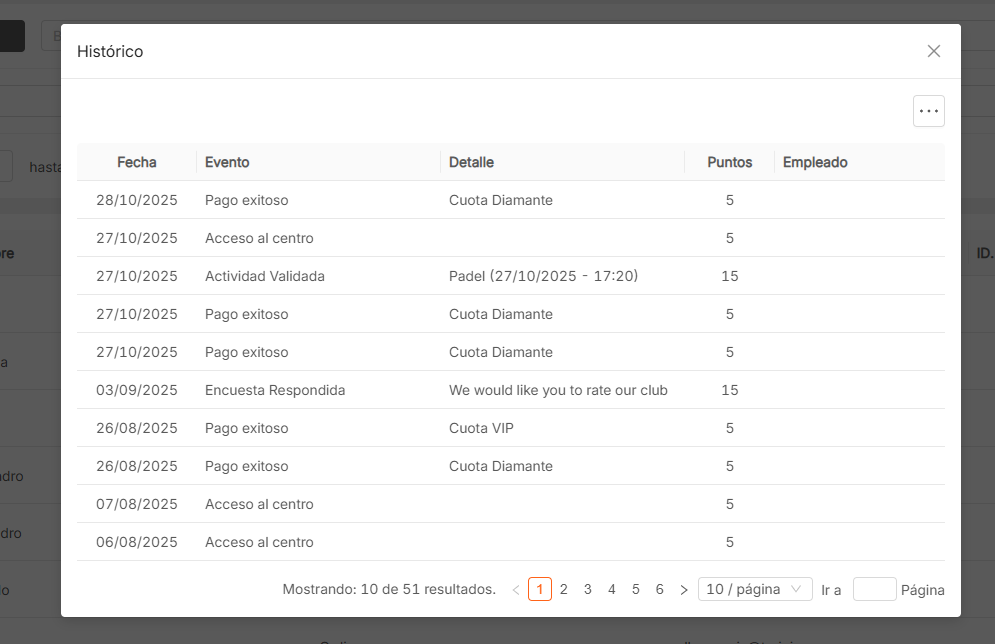The width and height of the screenshot is (995, 644).
Task: Go to next page using right chevron
Action: click(684, 590)
